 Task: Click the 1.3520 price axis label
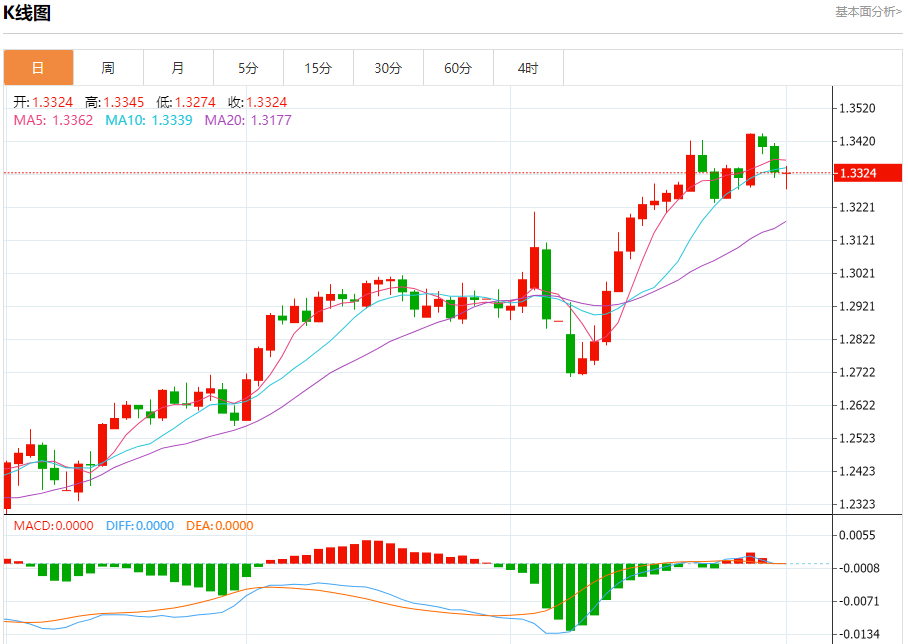click(858, 108)
